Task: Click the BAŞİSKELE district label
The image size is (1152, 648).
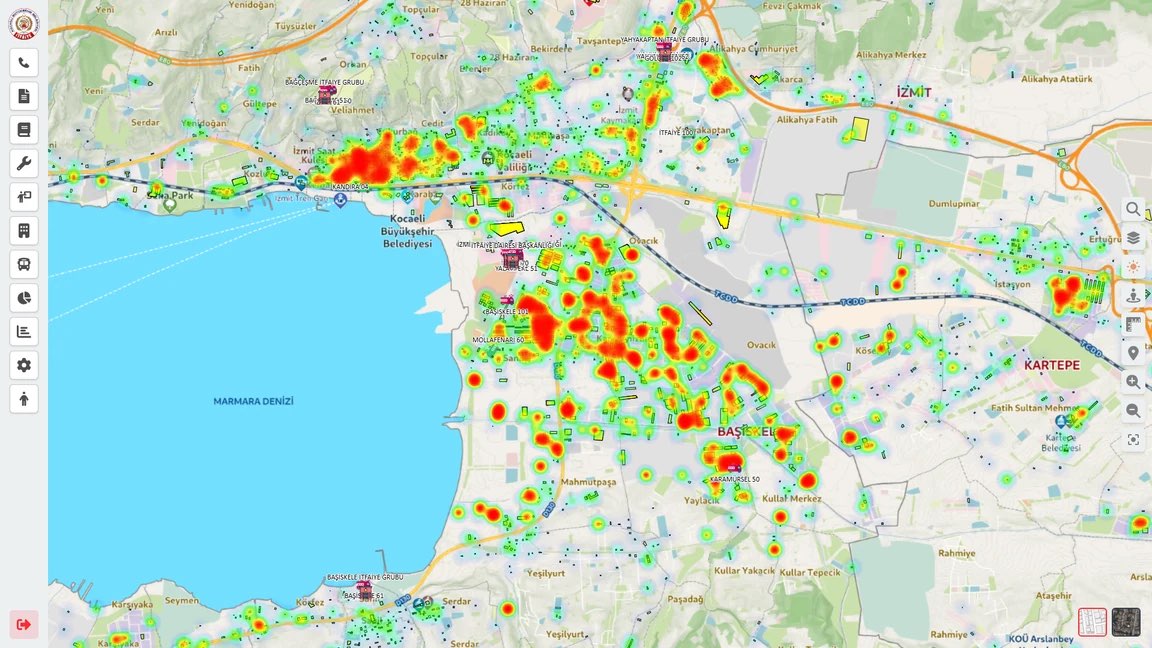Action: click(x=746, y=431)
